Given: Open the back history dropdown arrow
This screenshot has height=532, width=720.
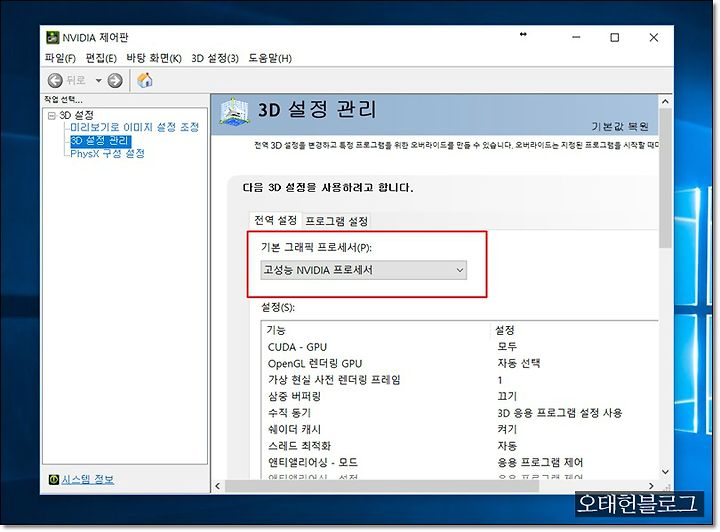Looking at the screenshot, I should click(98, 80).
